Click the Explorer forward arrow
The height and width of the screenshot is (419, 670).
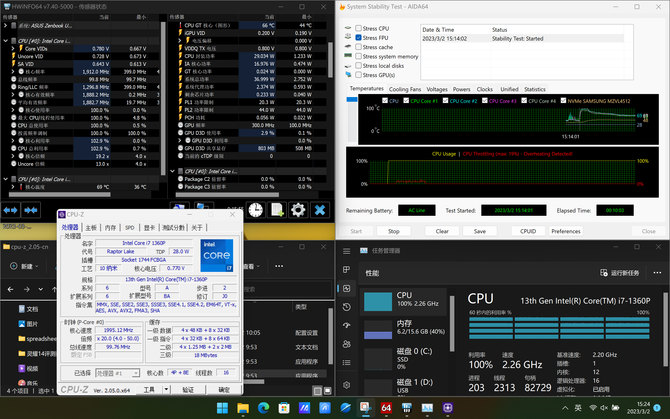click(x=26, y=289)
